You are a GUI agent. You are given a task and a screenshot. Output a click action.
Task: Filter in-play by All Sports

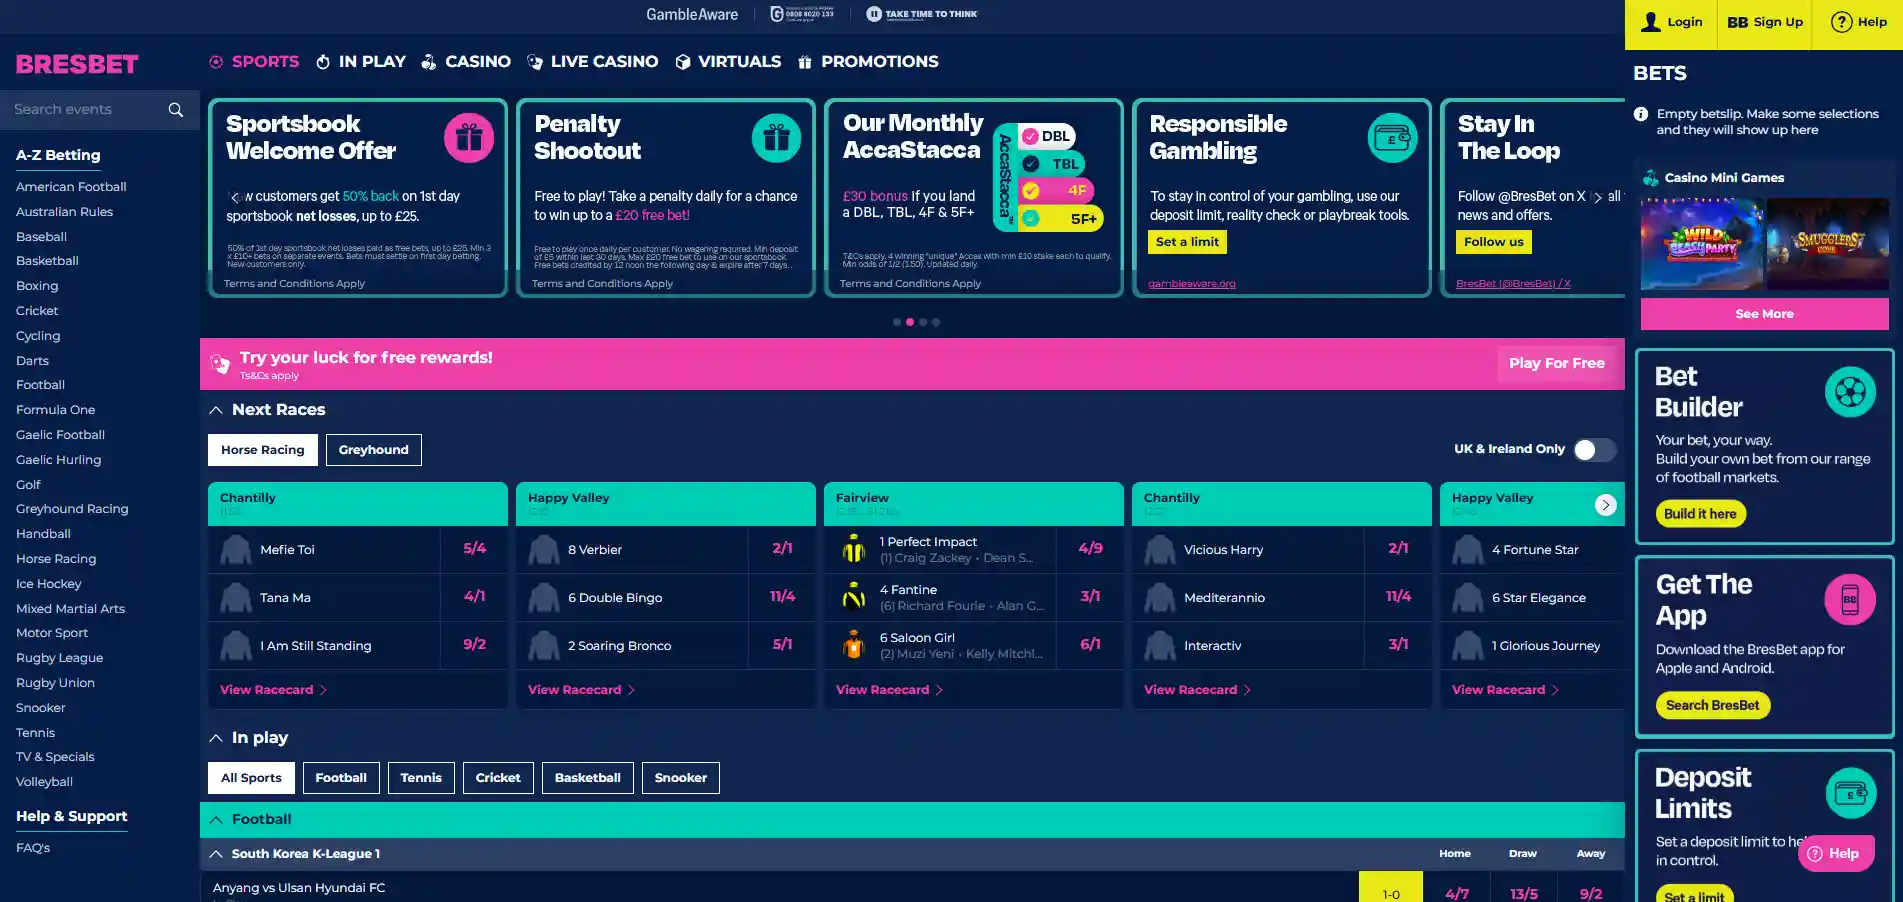(251, 778)
